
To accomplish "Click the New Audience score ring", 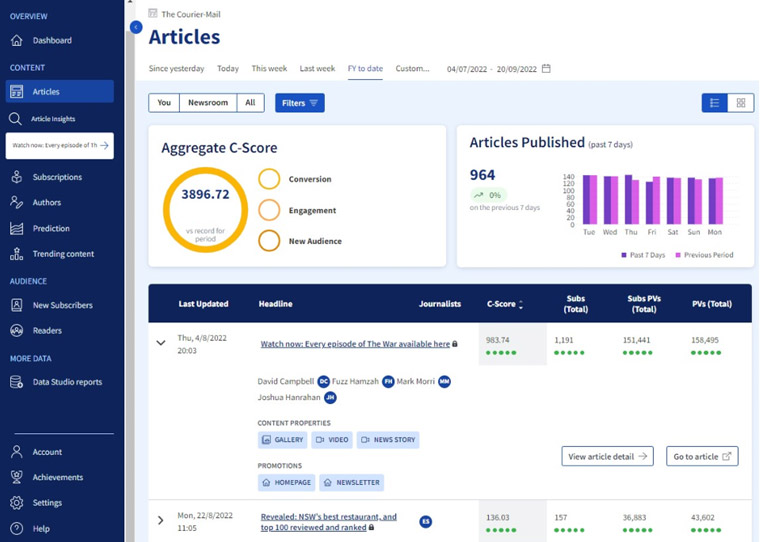I will pyautogui.click(x=269, y=241).
